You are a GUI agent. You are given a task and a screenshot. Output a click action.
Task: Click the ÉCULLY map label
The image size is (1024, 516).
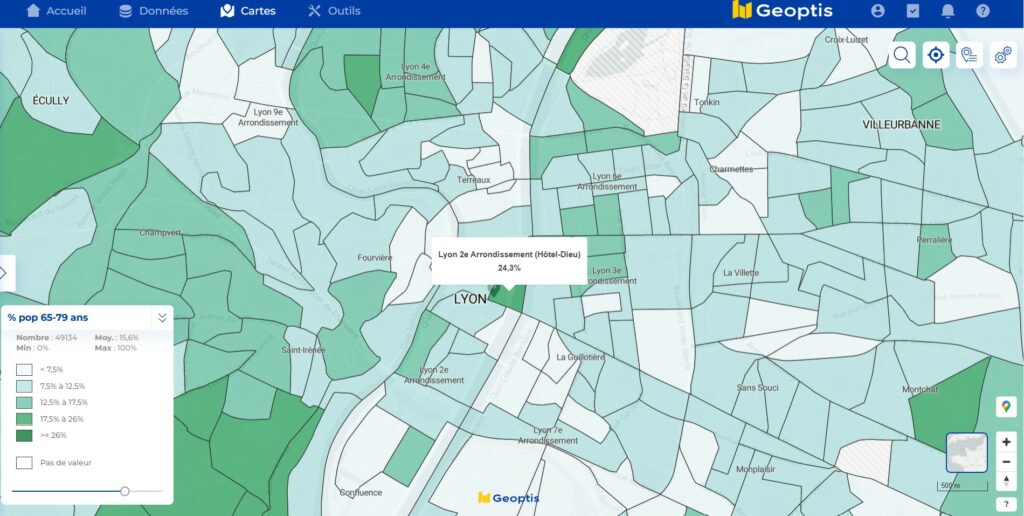50,101
